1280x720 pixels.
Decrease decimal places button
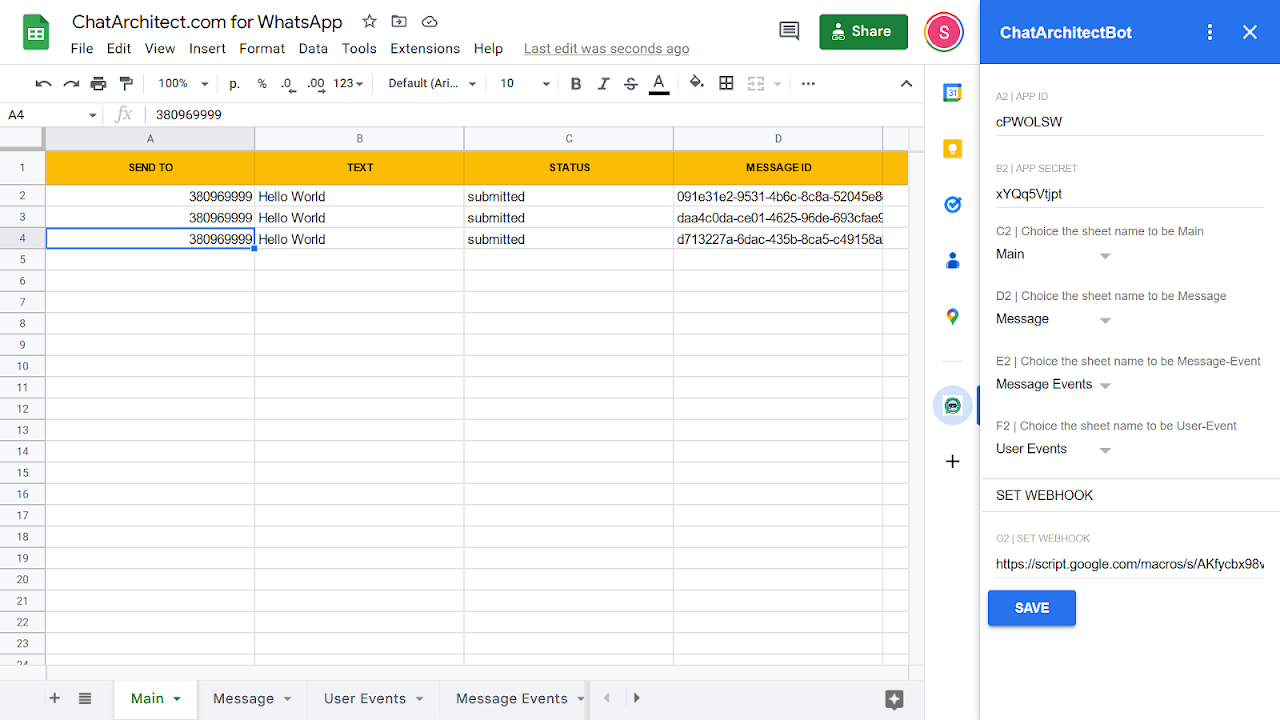288,84
